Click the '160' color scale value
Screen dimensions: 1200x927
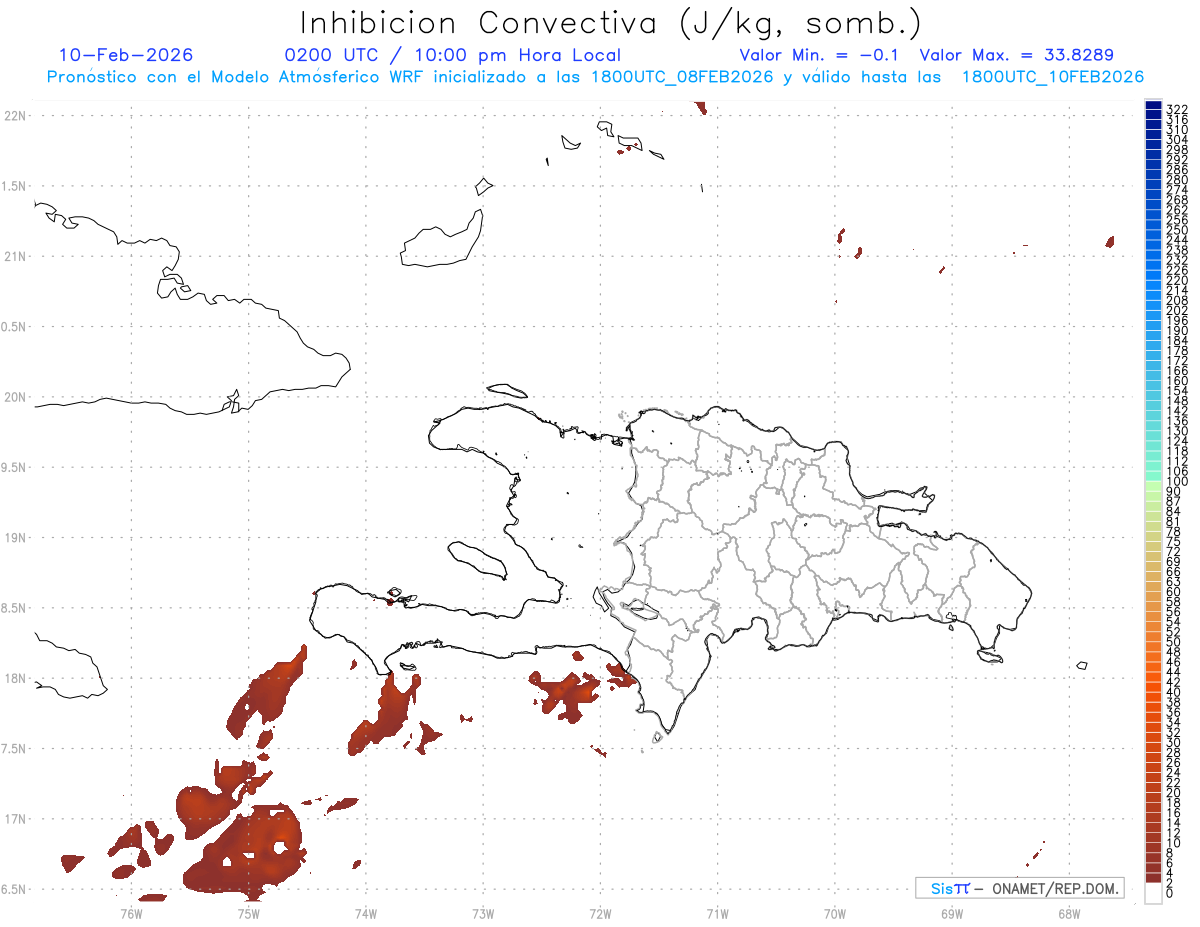pos(1176,380)
